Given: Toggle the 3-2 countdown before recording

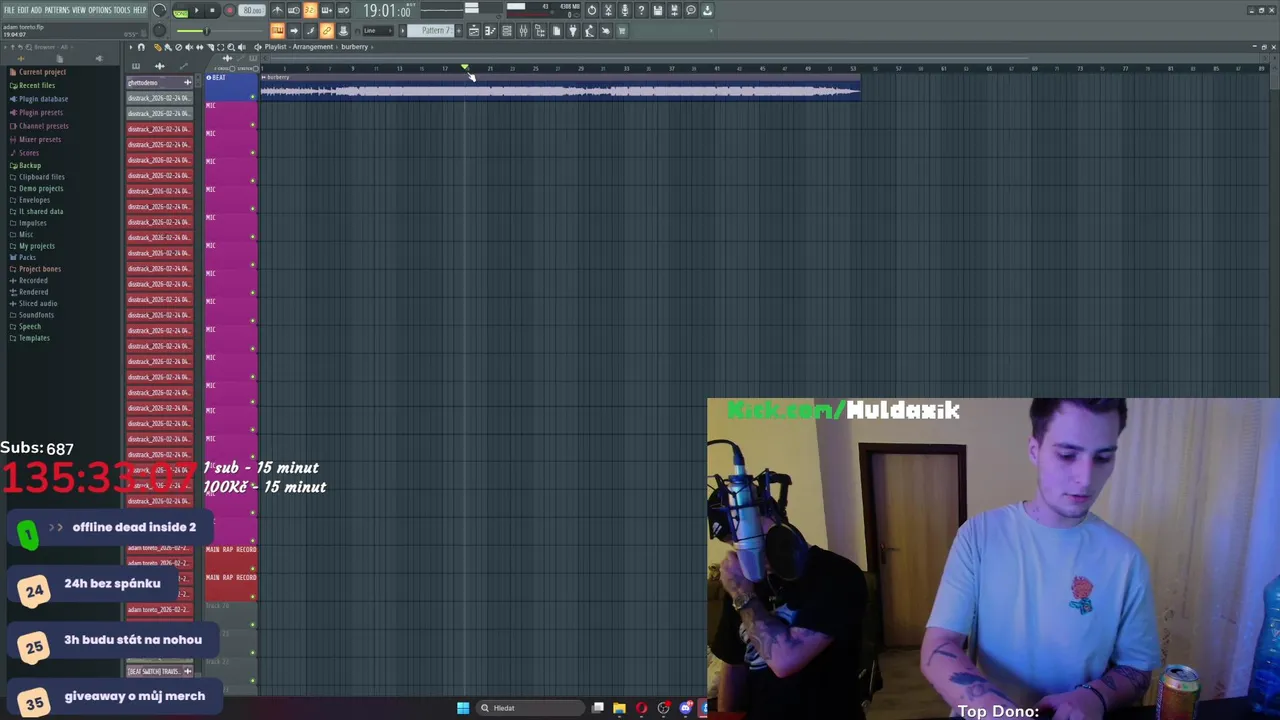Looking at the screenshot, I should [310, 10].
